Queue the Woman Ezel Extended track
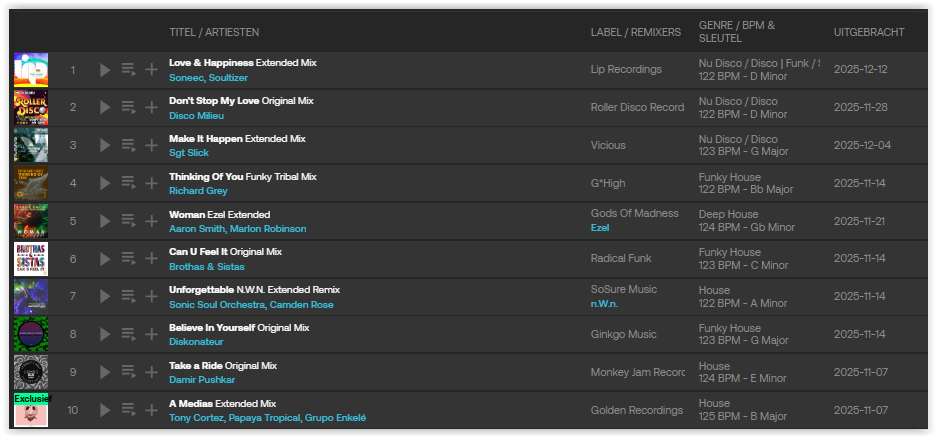Screen dimensions: 936x437 click(x=128, y=222)
